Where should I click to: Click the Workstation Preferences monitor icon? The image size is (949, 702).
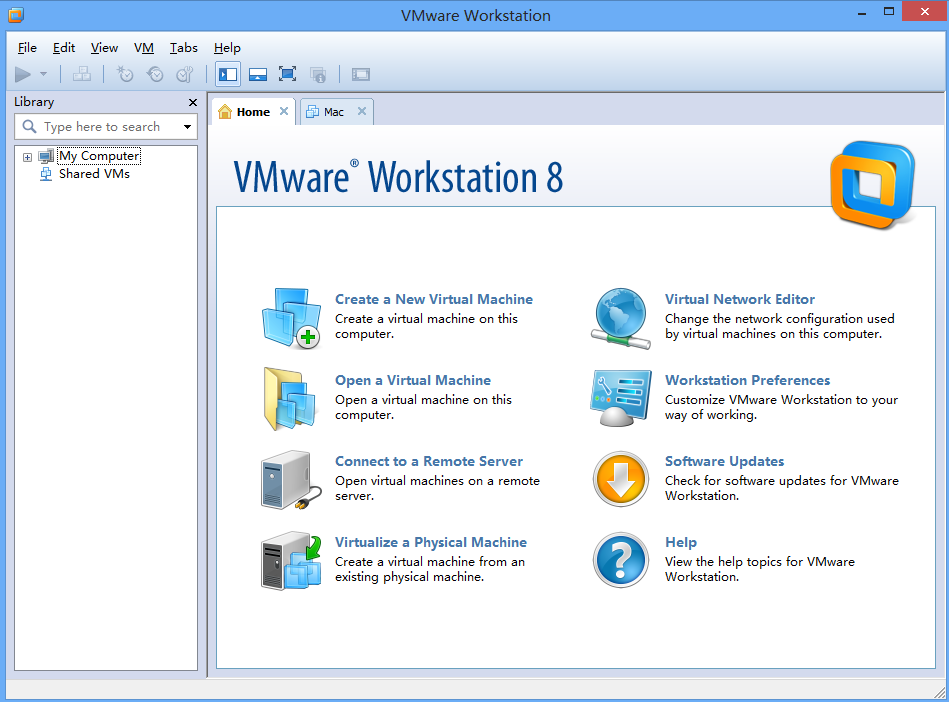621,398
